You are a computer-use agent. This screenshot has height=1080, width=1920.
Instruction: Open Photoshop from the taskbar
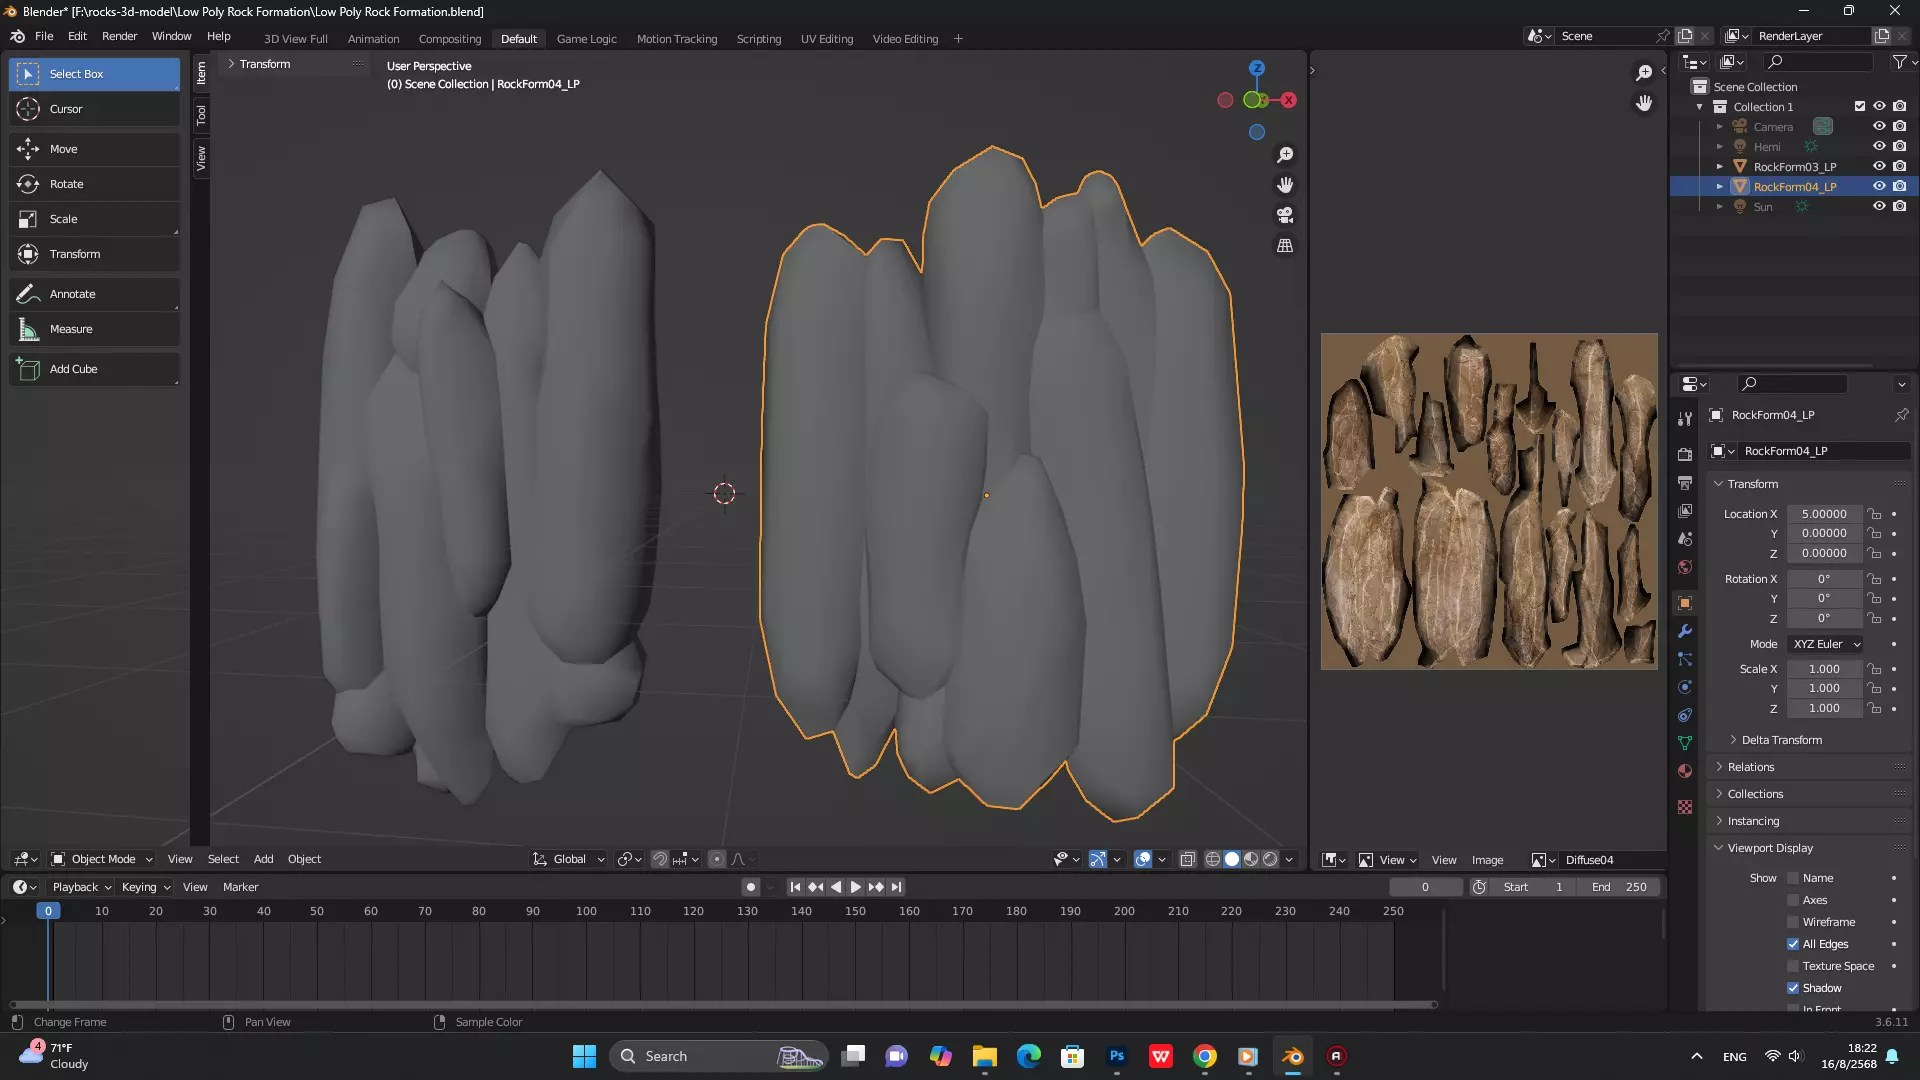pyautogui.click(x=1117, y=1056)
